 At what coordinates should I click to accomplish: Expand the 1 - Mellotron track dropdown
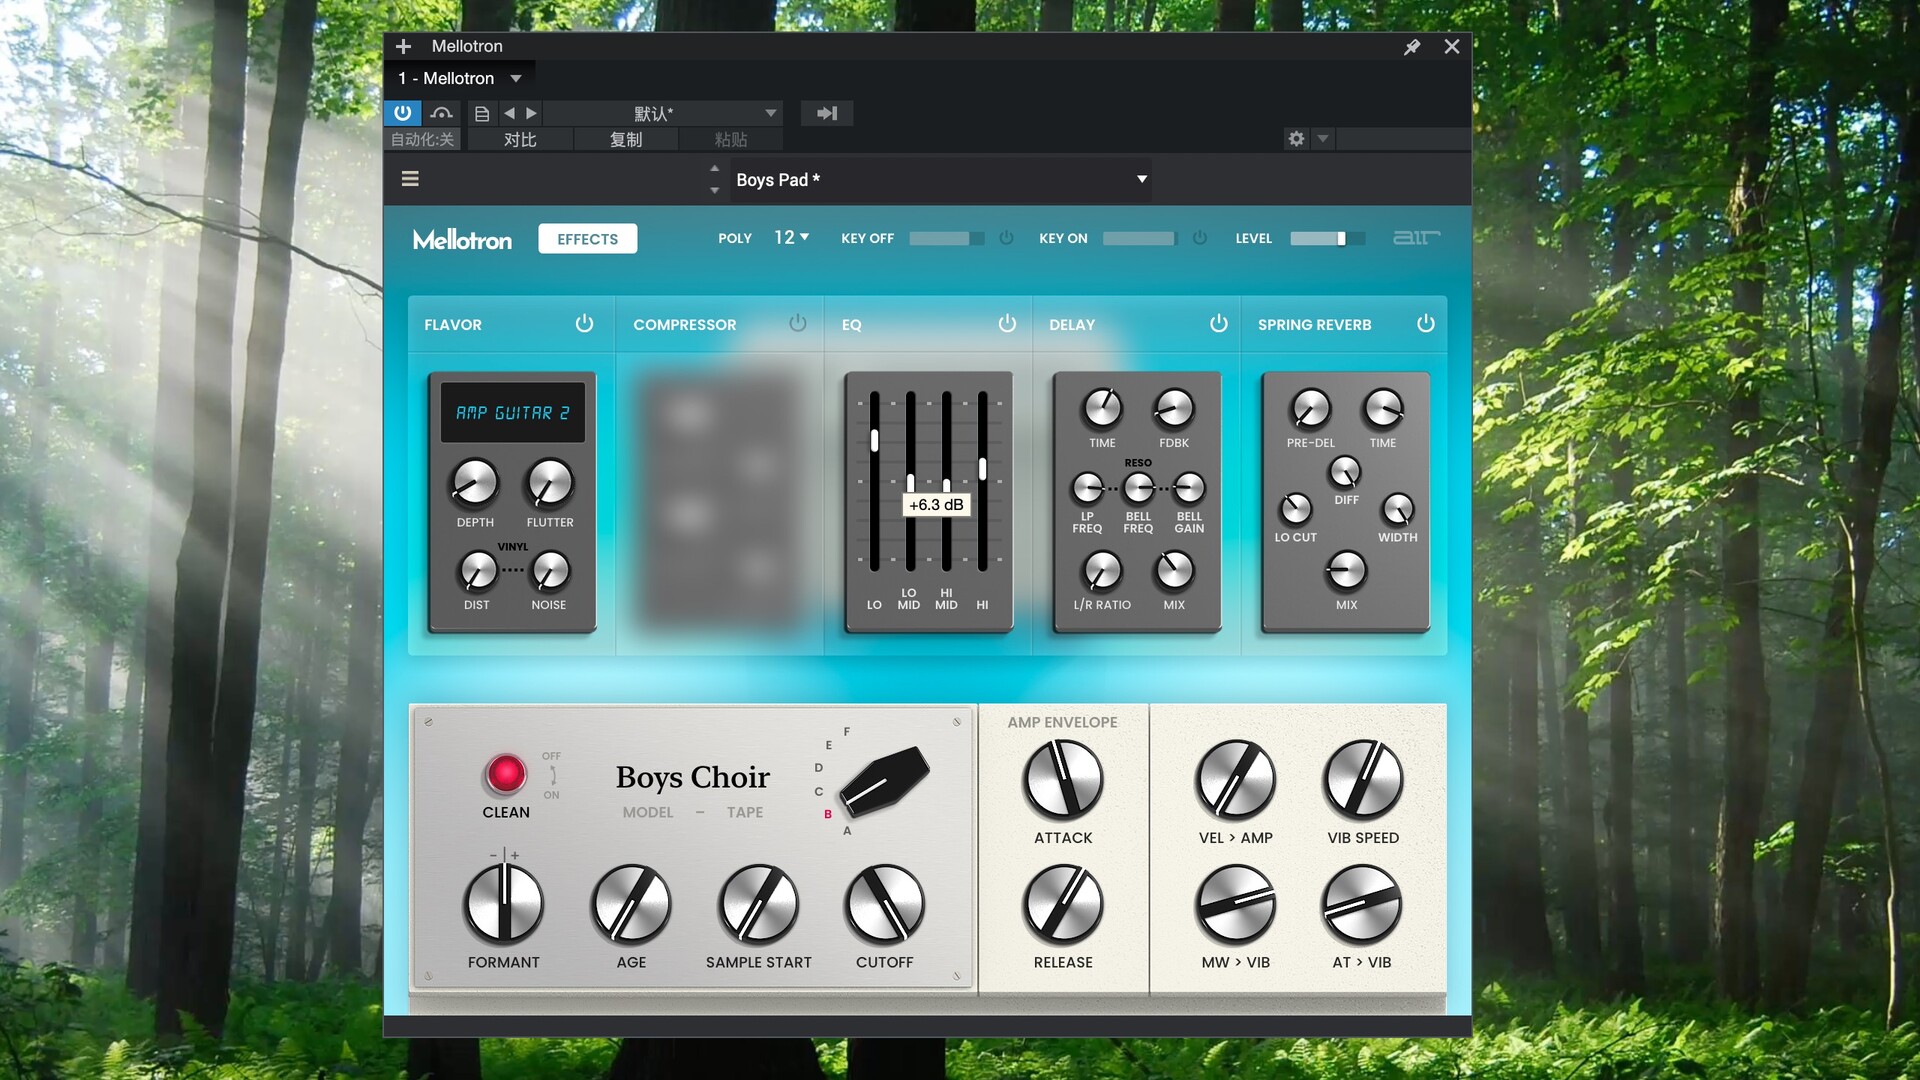coord(516,78)
